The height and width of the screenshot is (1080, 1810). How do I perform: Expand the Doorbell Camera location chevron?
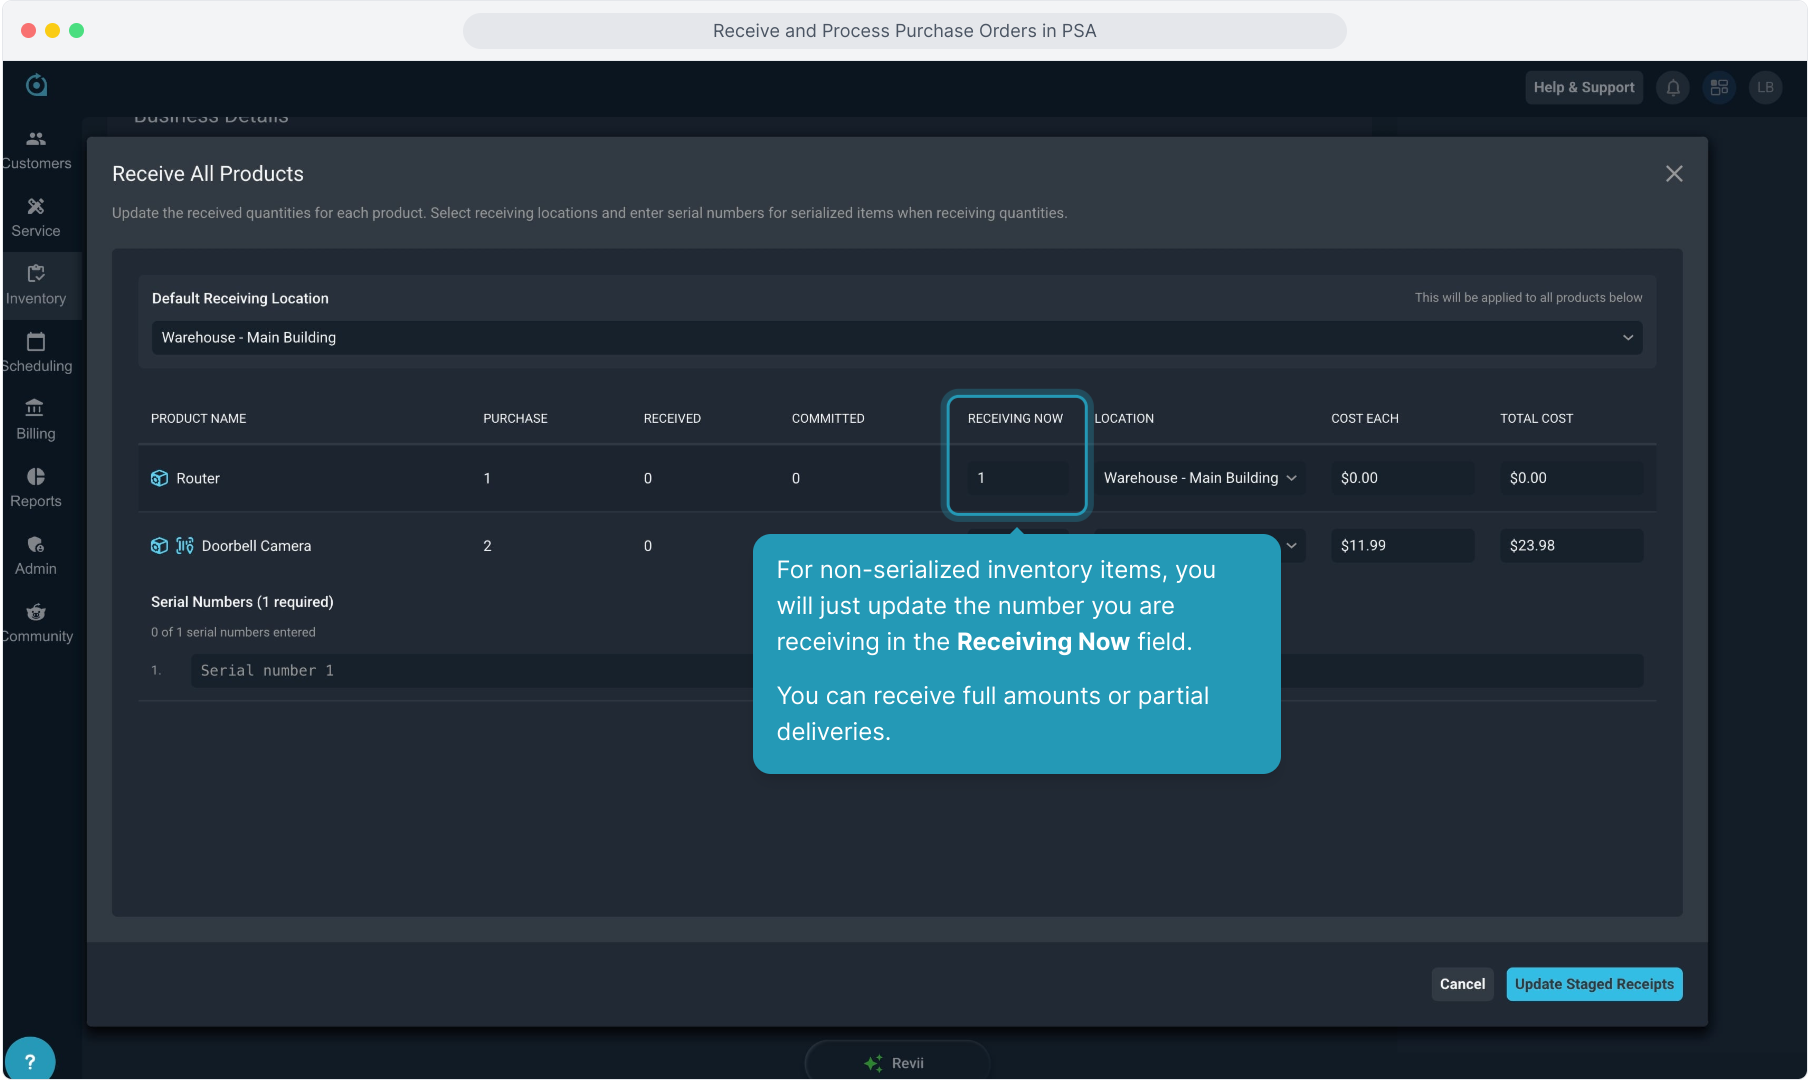pyautogui.click(x=1292, y=546)
